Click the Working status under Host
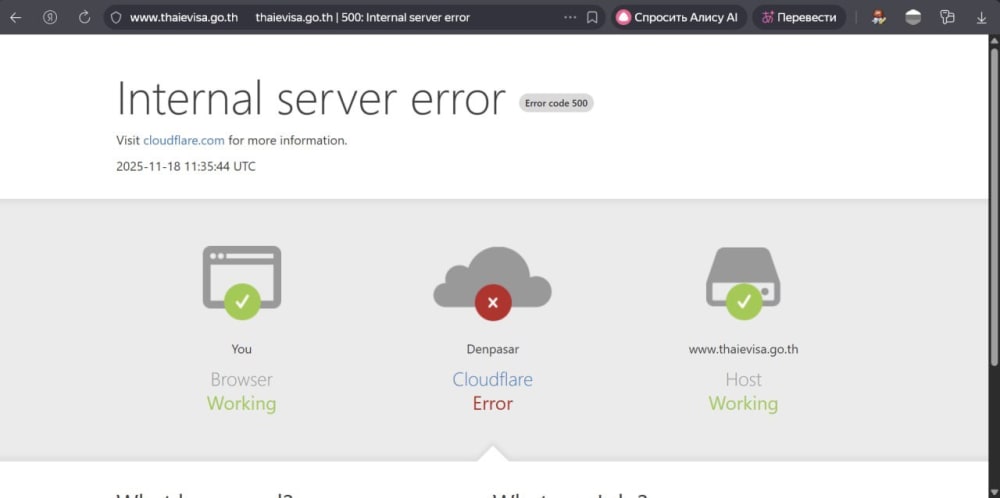 [744, 404]
